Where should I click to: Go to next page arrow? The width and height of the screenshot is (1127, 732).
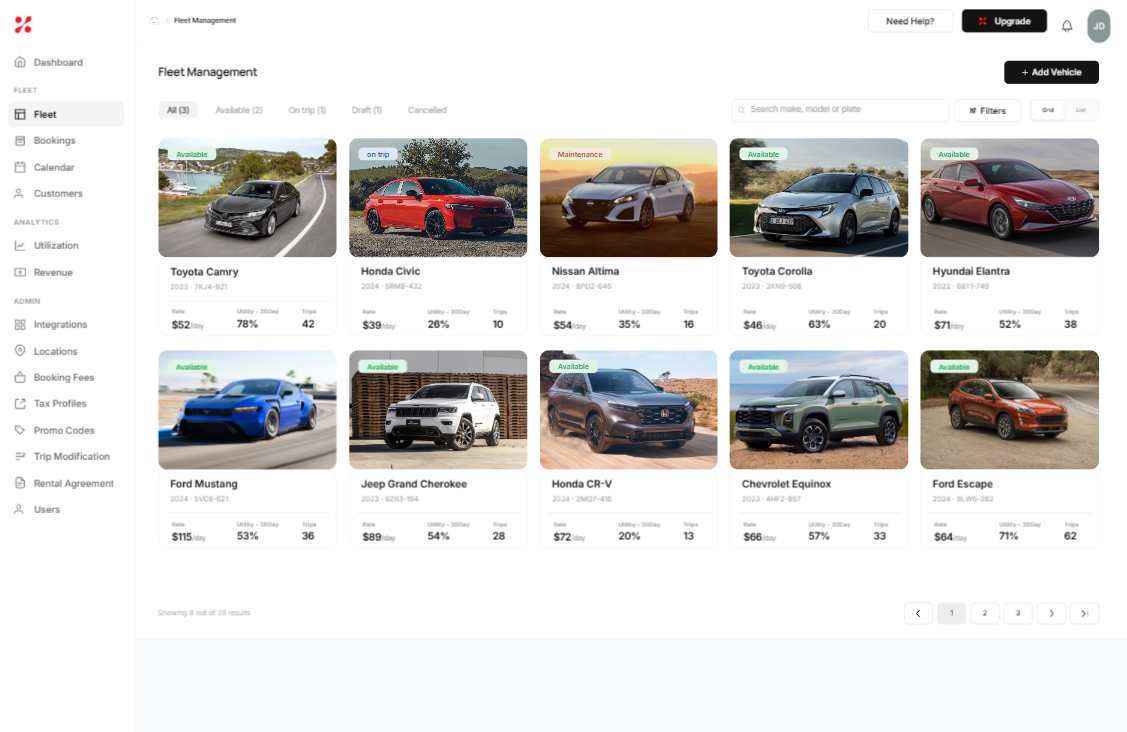[1051, 613]
